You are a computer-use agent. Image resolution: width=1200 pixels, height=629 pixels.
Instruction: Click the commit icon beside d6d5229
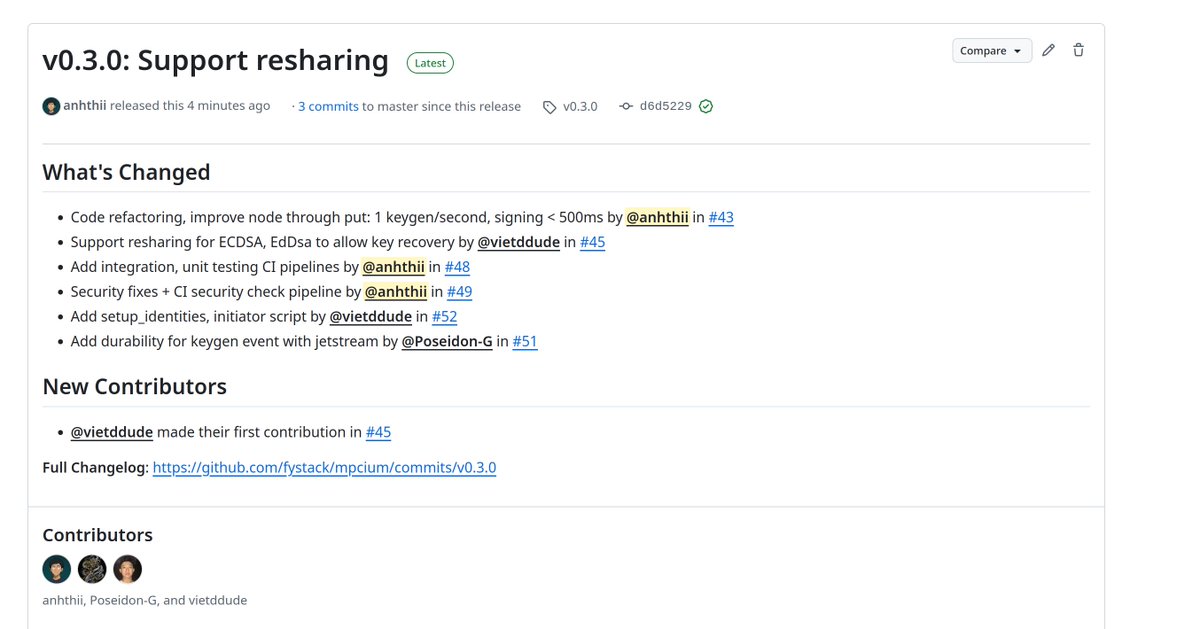626,106
